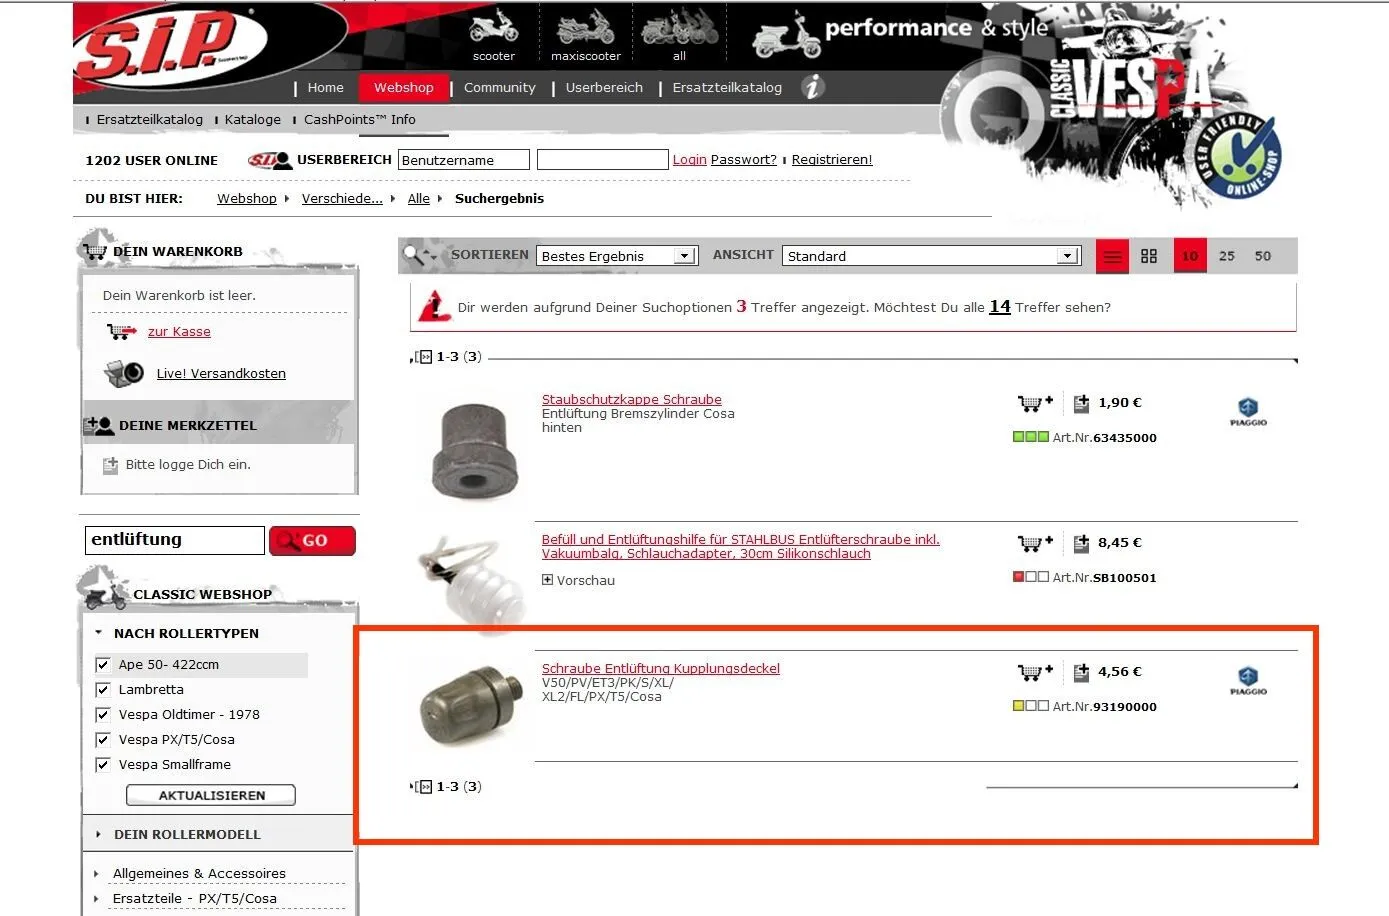Image resolution: width=1389 pixels, height=916 pixels.
Task: Show 25 results per page
Action: click(x=1227, y=256)
